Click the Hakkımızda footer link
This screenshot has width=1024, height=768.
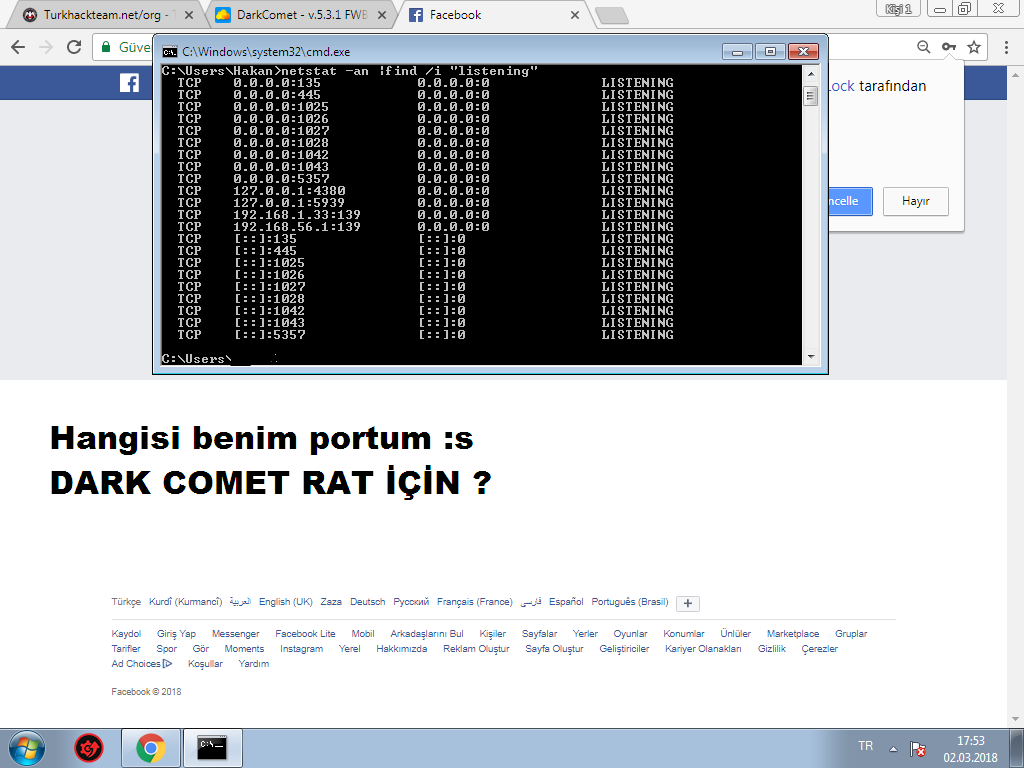pos(402,649)
